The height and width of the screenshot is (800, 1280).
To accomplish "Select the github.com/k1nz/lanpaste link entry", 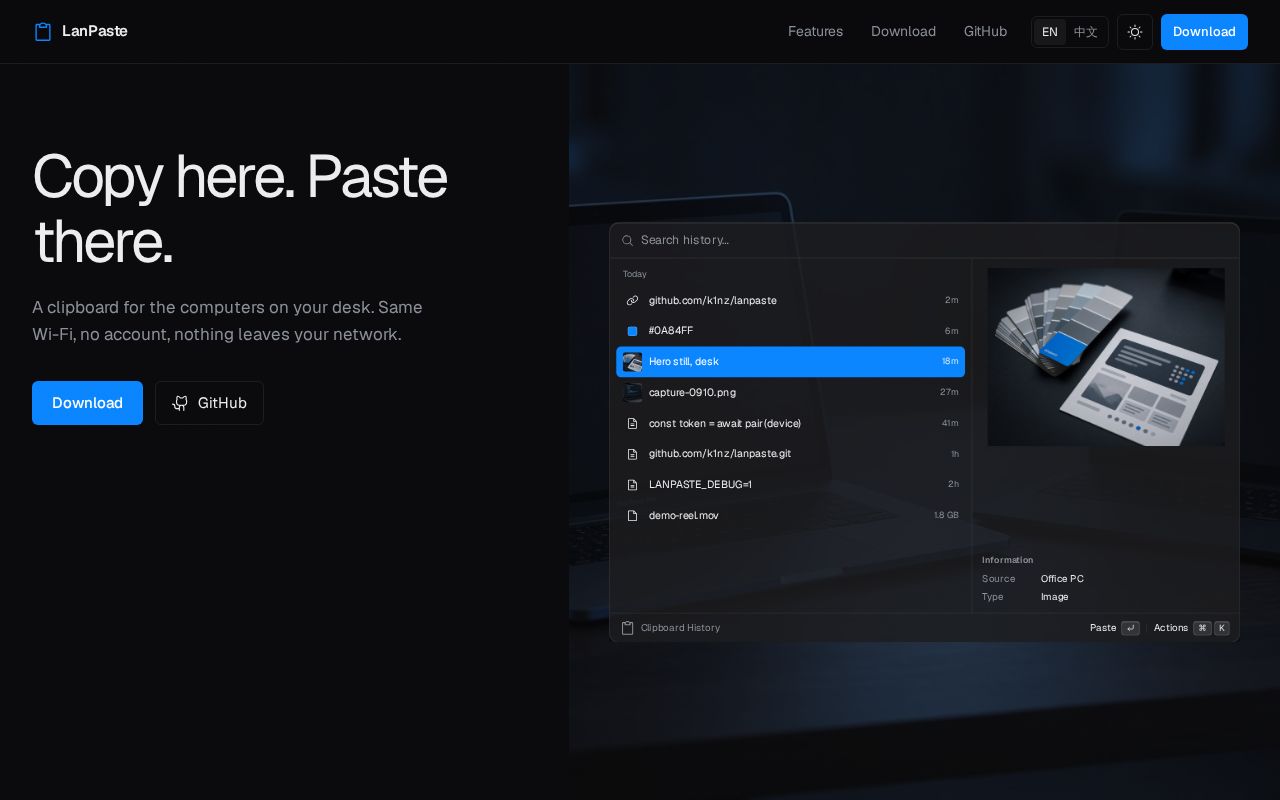I will pos(790,300).
